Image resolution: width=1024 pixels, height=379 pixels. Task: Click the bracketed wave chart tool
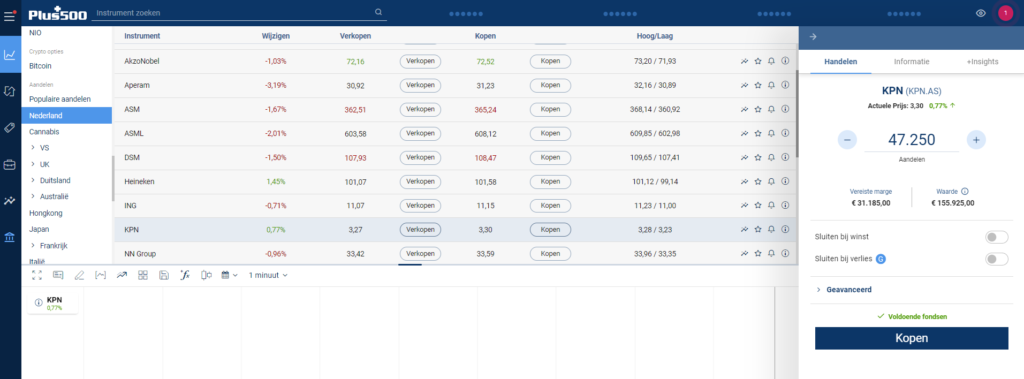tap(101, 275)
